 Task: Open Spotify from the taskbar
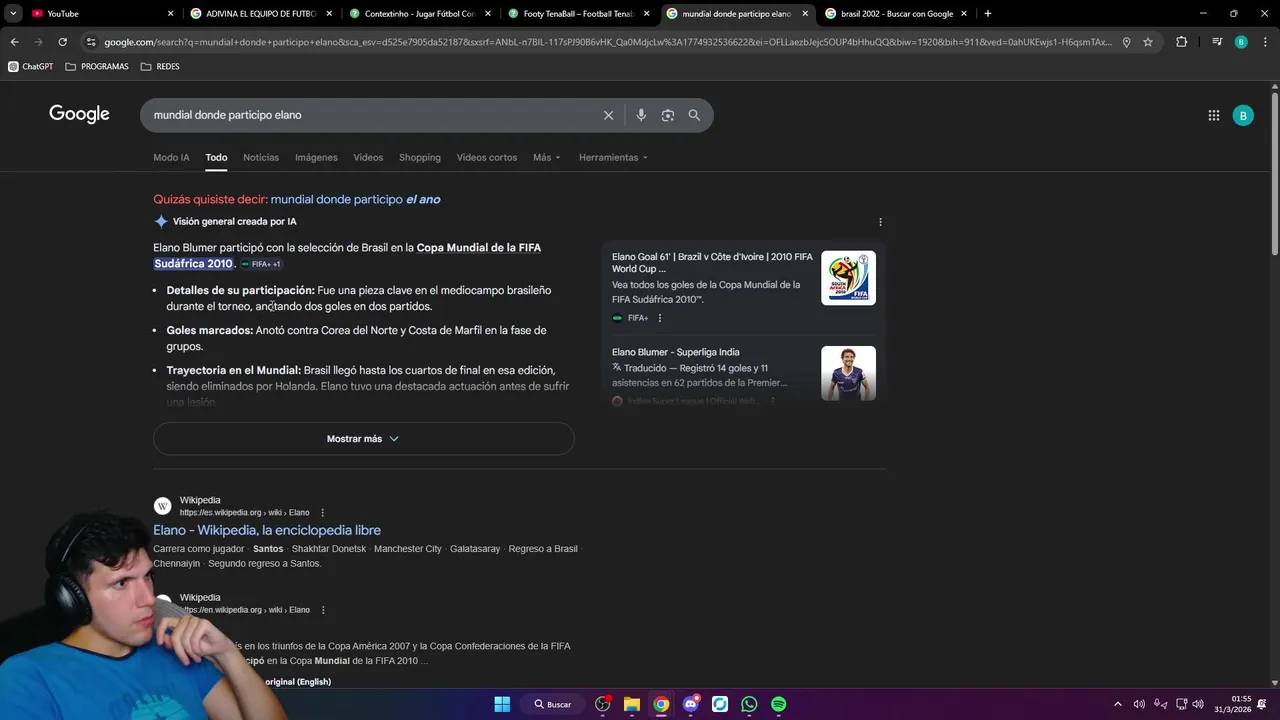click(x=779, y=704)
